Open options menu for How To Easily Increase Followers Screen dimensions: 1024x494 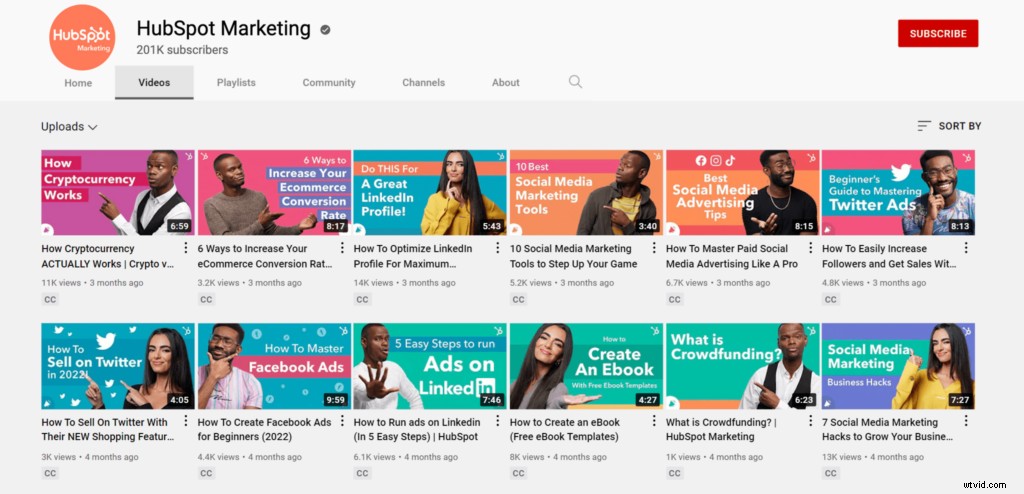pyautogui.click(x=966, y=248)
